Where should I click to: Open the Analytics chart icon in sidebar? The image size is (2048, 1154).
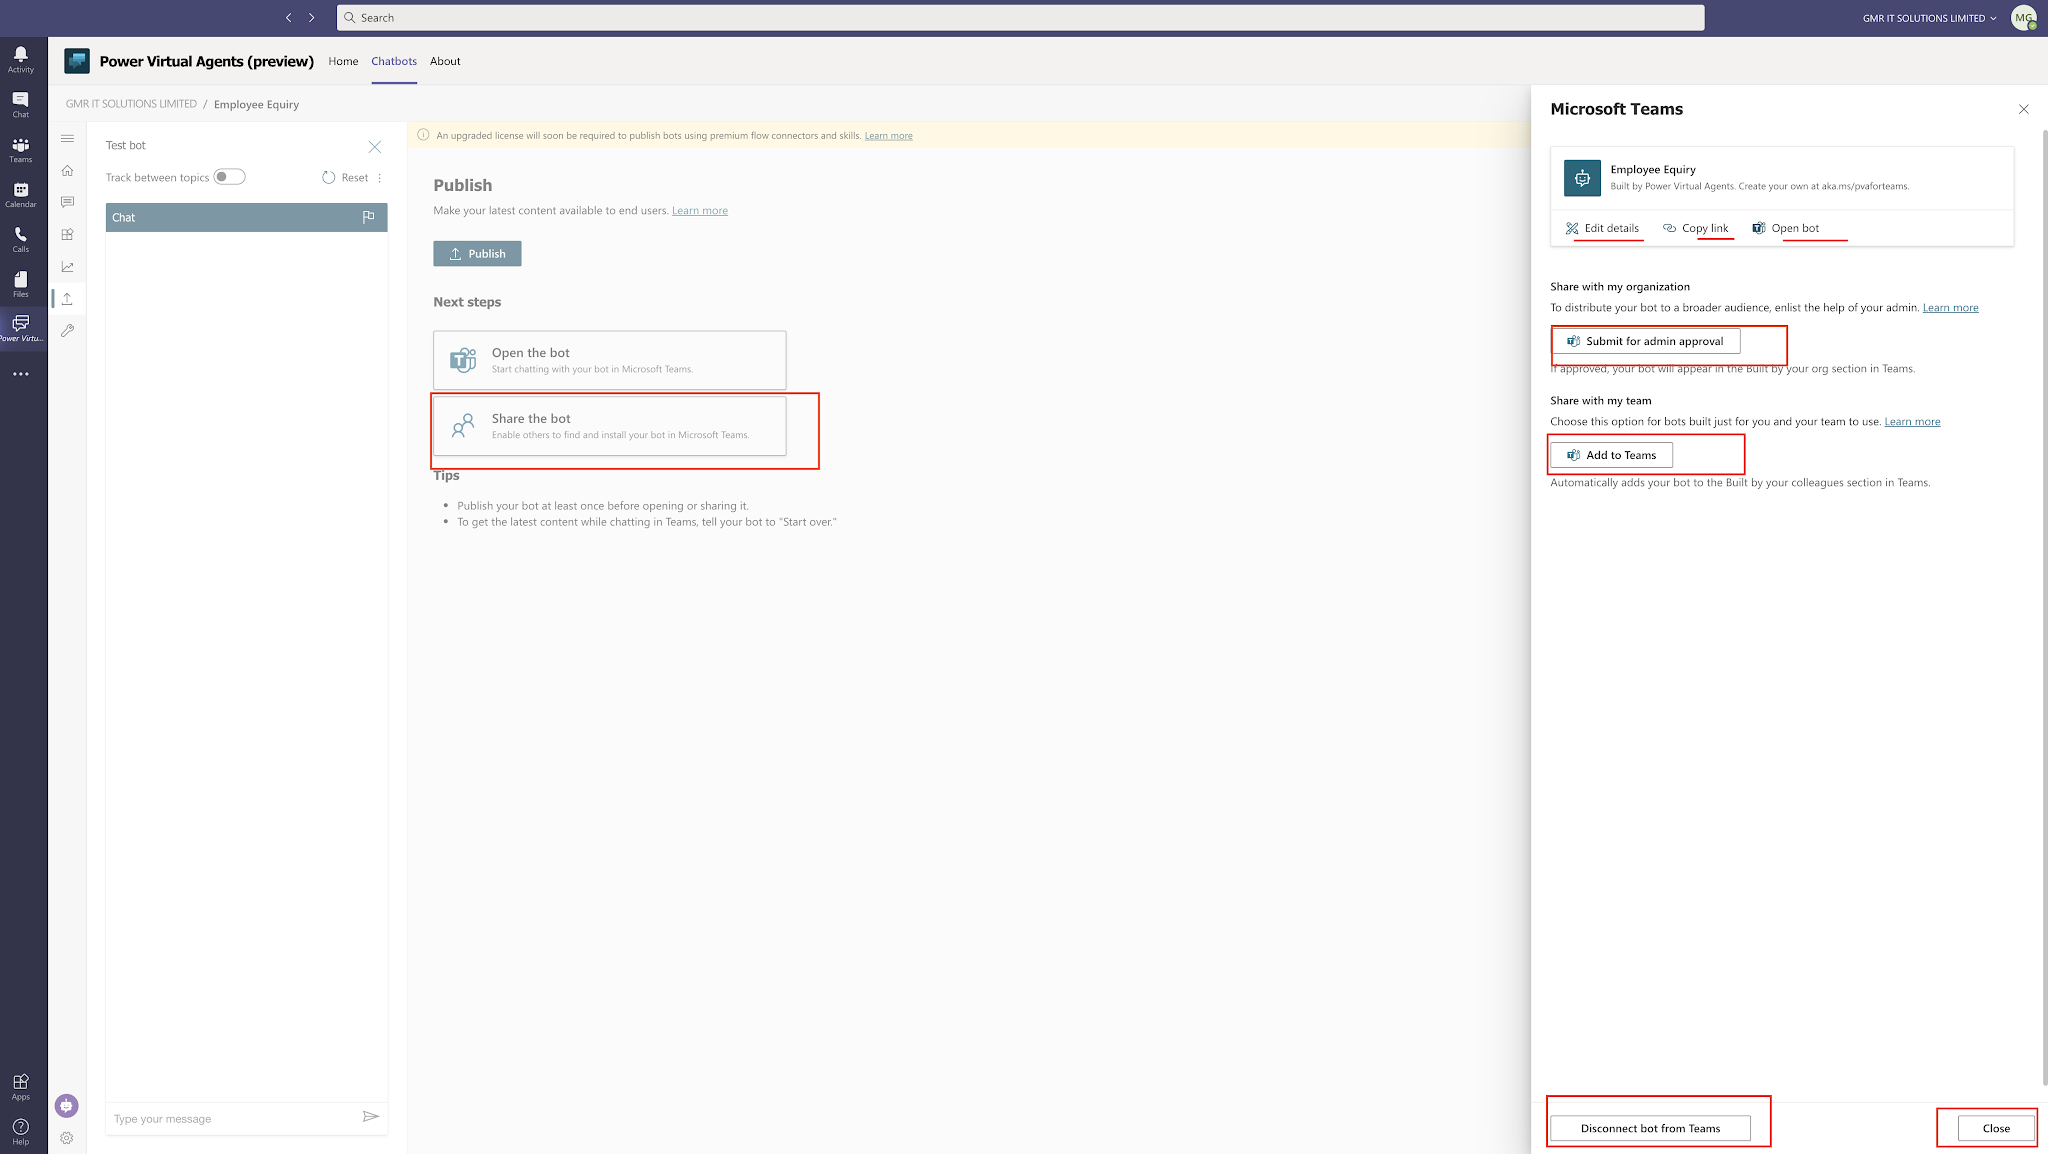click(67, 267)
